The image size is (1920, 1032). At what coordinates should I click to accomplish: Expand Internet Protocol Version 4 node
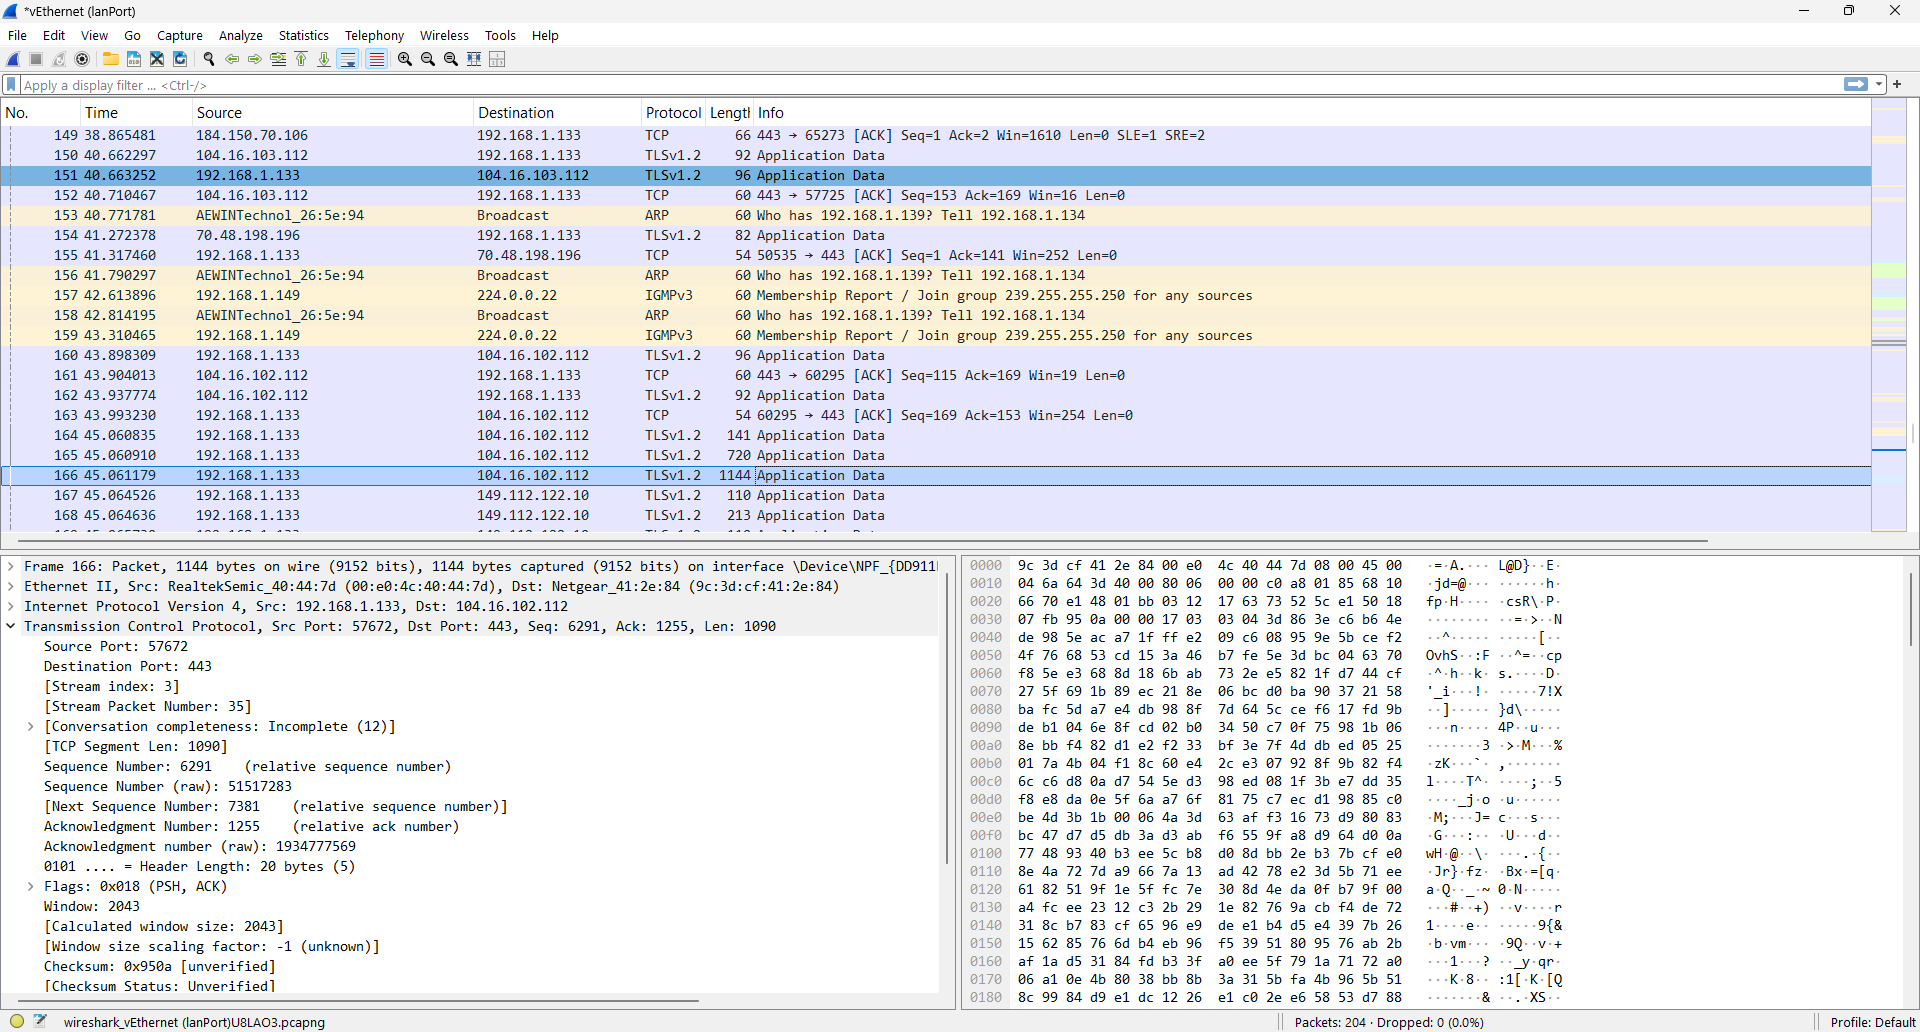coord(11,606)
